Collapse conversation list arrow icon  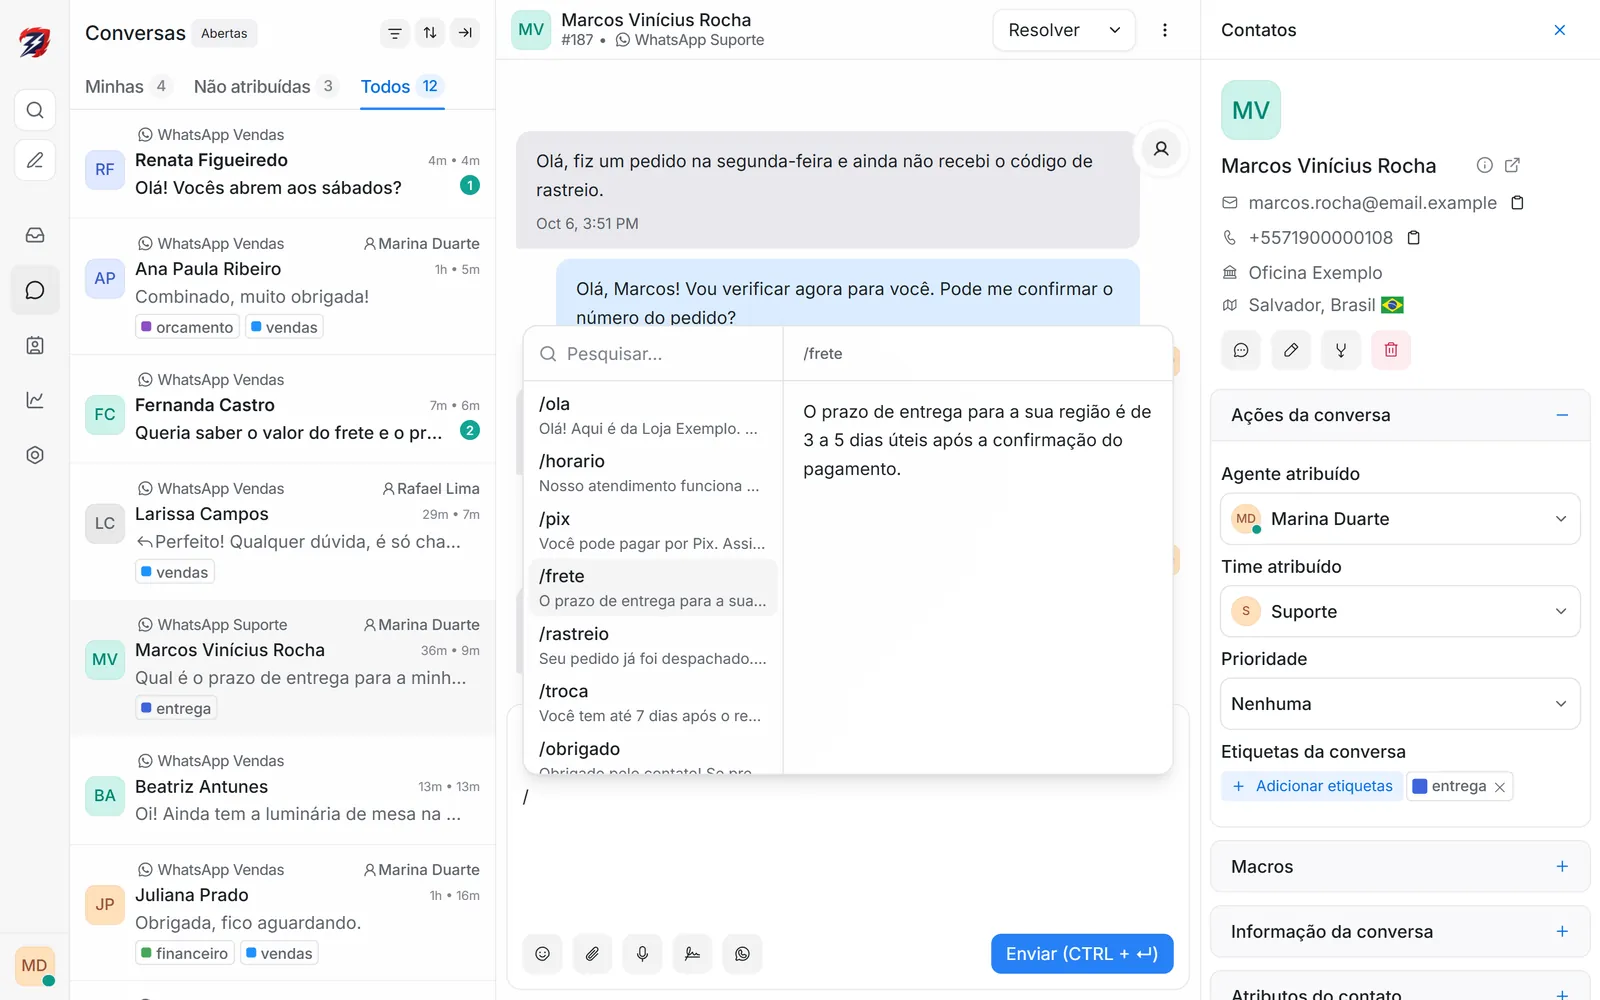pyautogui.click(x=465, y=33)
